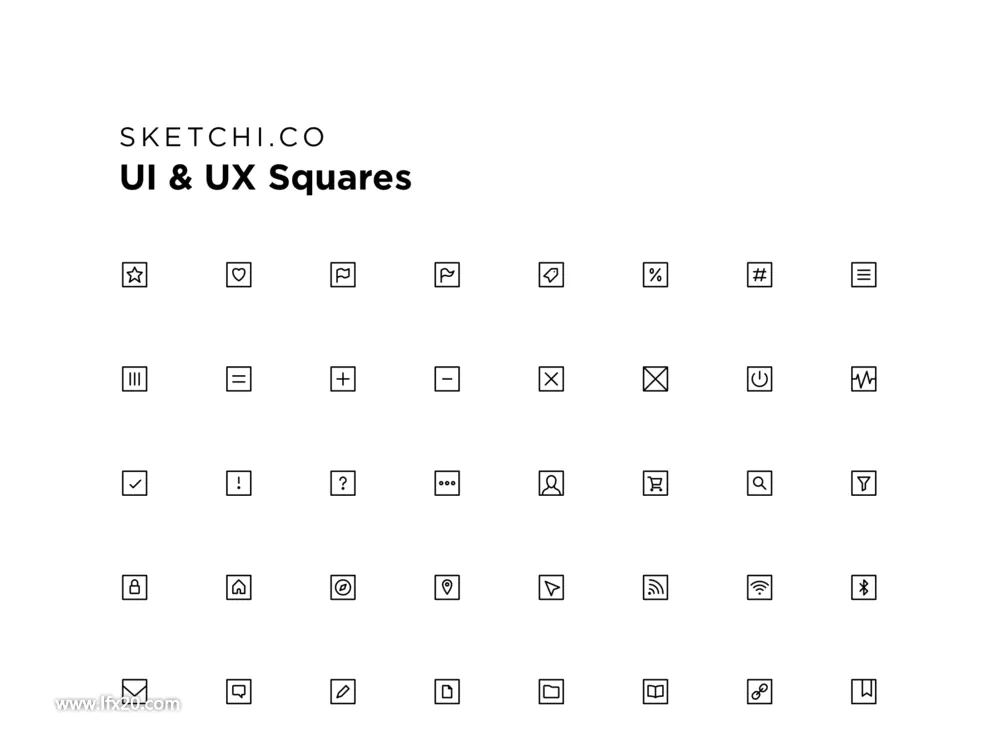Click the home house icon
The image size is (1000, 756).
tap(239, 587)
